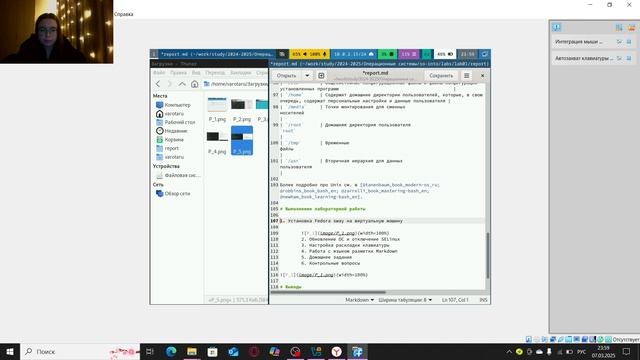Go back in the Thunar file manager
The width and height of the screenshot is (640, 360).
pos(158,84)
